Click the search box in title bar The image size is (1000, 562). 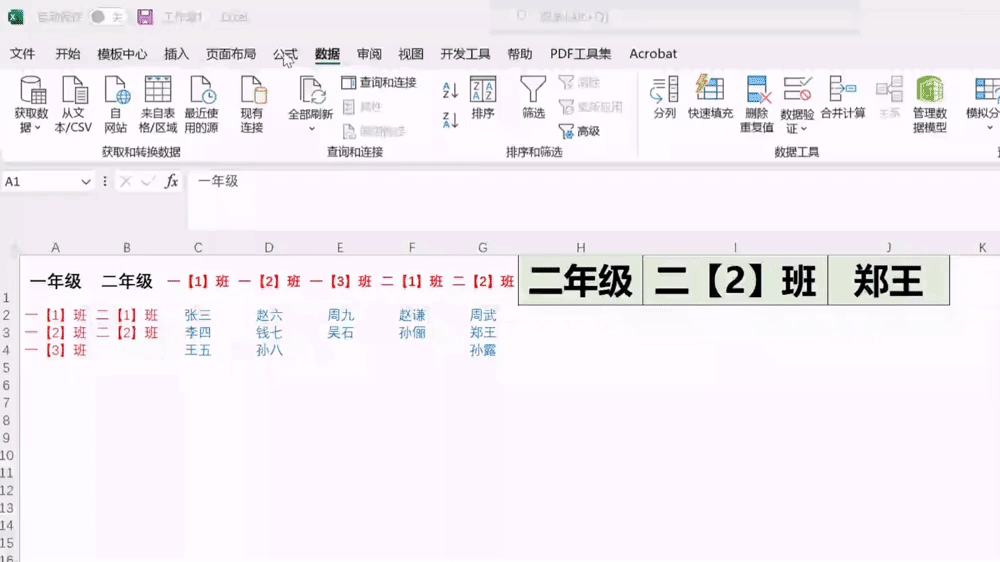[676, 17]
